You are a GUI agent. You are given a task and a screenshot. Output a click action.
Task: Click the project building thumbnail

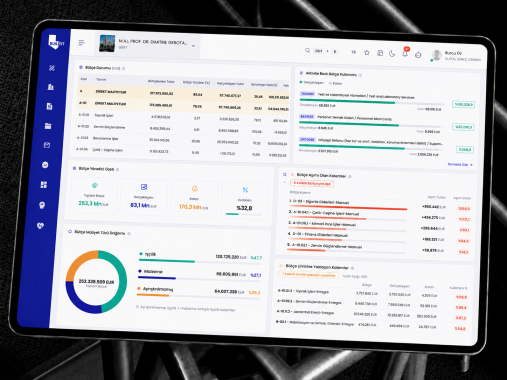(107, 43)
